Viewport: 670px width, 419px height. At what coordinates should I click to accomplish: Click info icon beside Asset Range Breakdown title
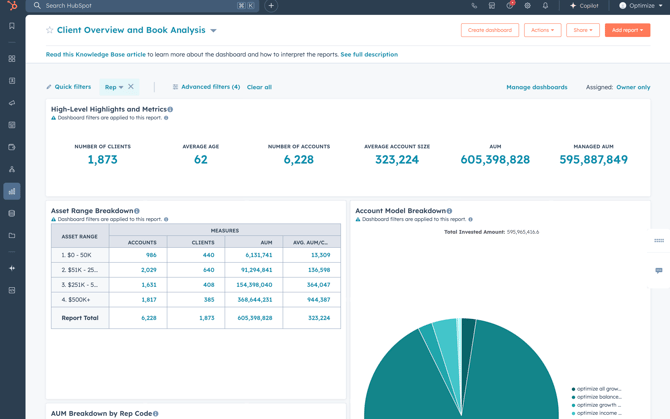137,211
